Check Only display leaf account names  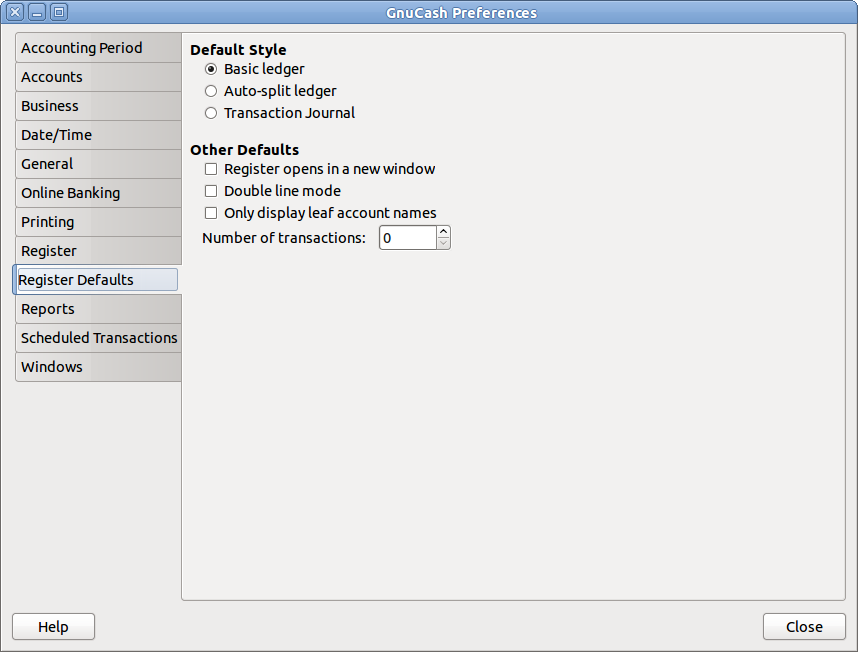point(211,213)
